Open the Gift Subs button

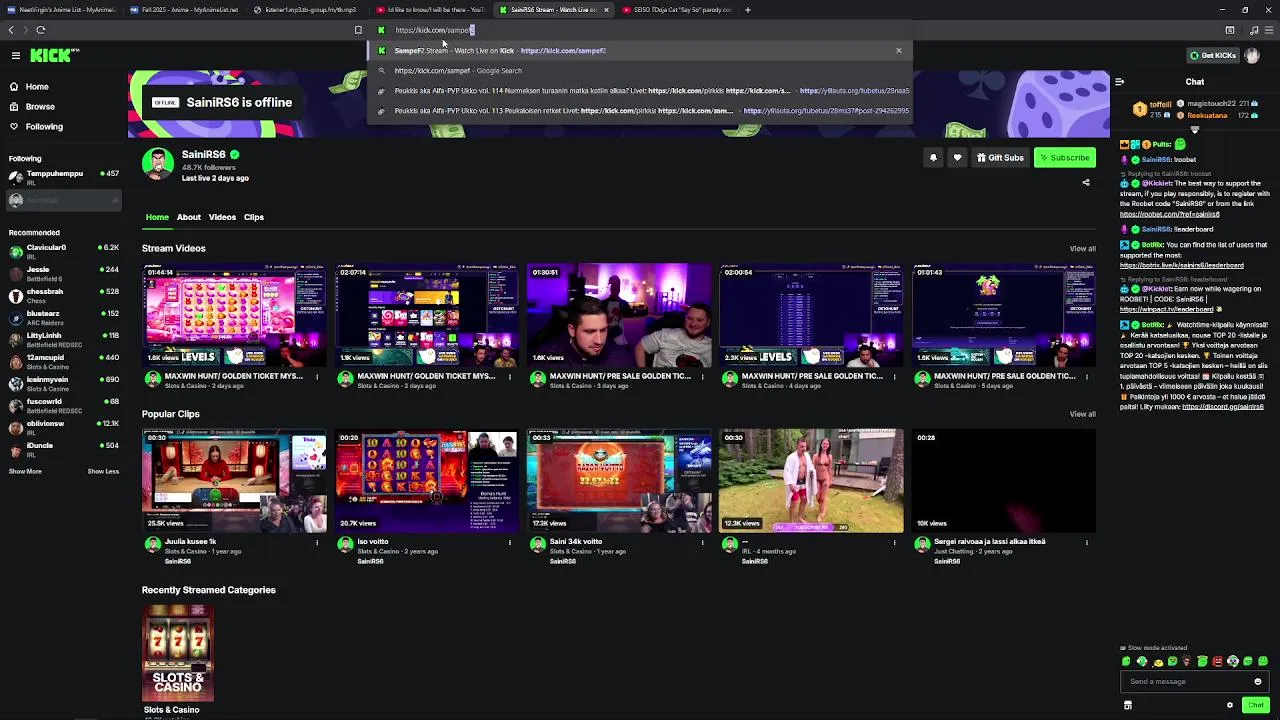1000,158
